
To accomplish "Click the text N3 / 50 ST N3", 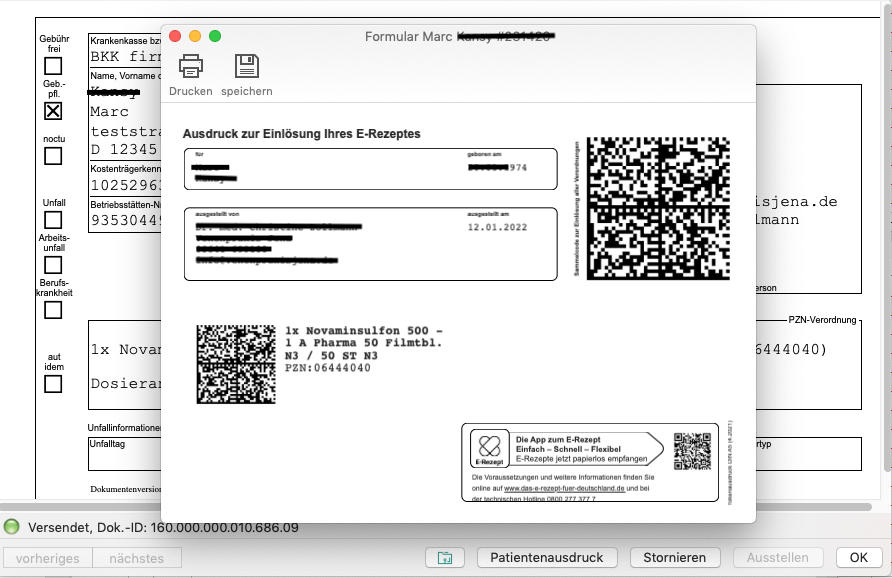I will (x=331, y=356).
